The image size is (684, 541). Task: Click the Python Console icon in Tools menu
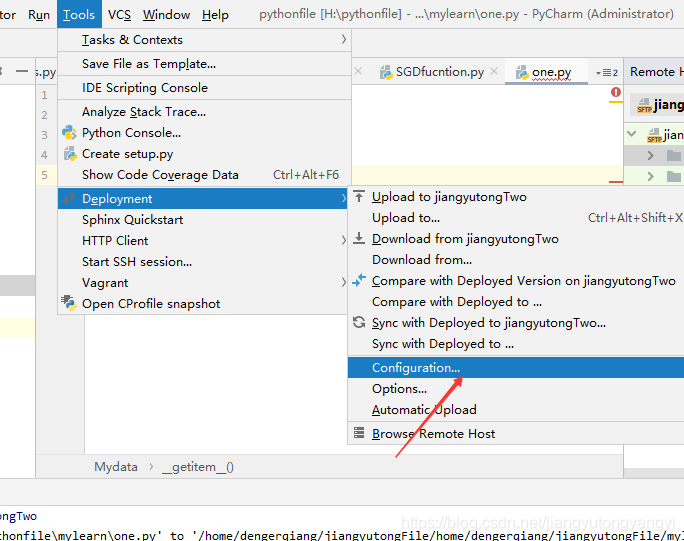tap(69, 133)
